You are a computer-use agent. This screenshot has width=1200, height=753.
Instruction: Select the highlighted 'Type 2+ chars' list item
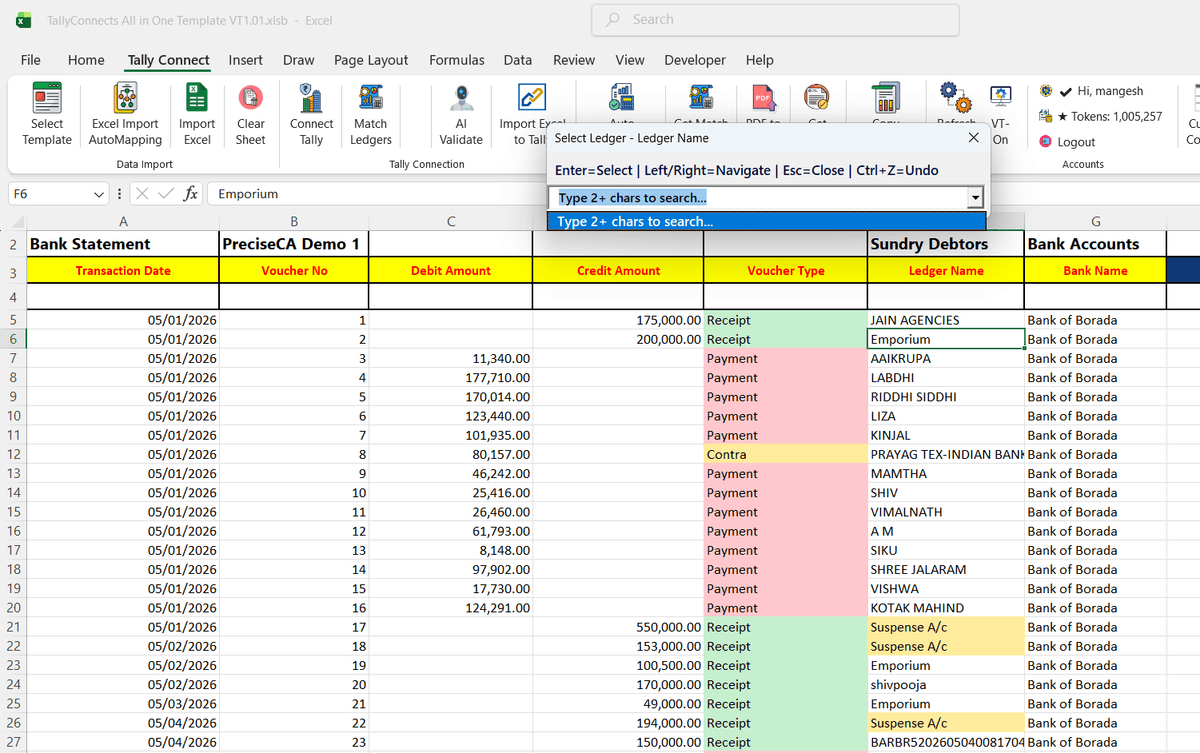[x=766, y=221]
